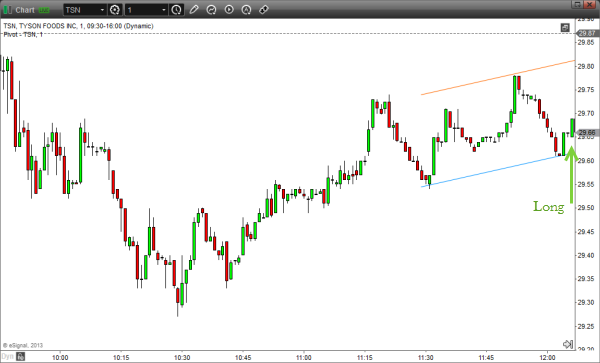
Task: Click the green LIVE data badge
Action: click(x=44, y=10)
